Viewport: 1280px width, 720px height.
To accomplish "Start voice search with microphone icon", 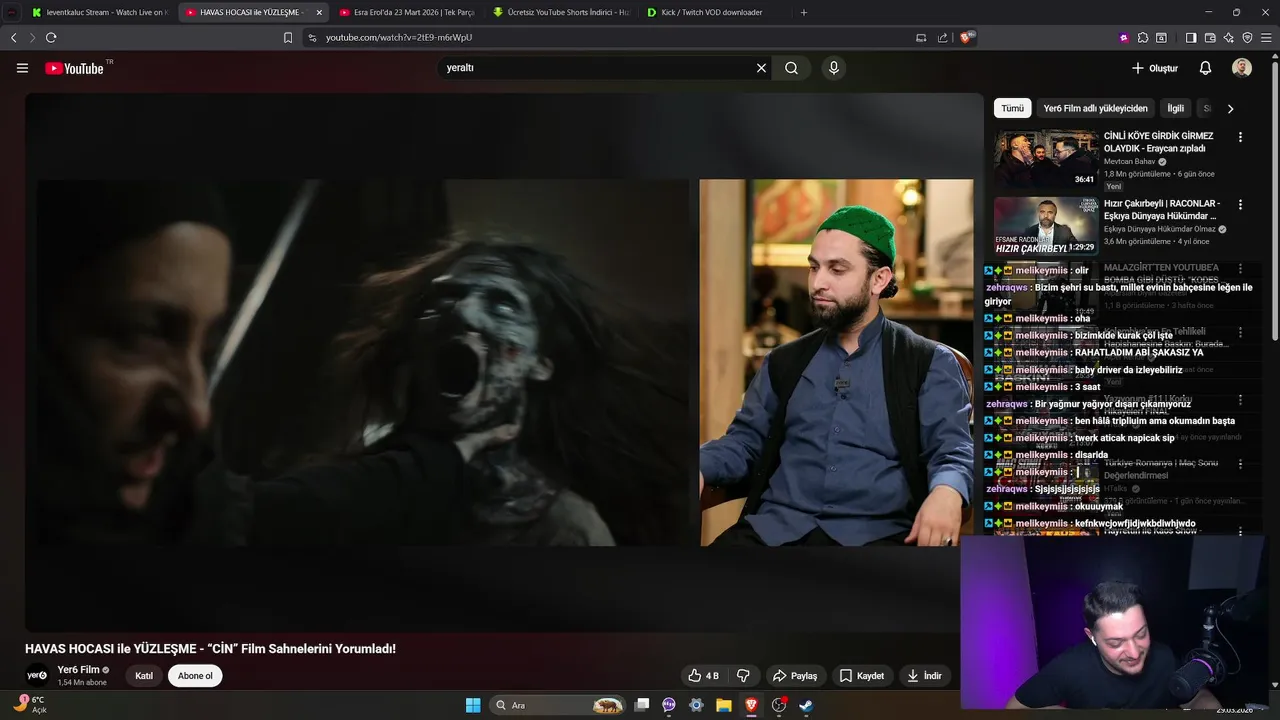I will pyautogui.click(x=833, y=68).
